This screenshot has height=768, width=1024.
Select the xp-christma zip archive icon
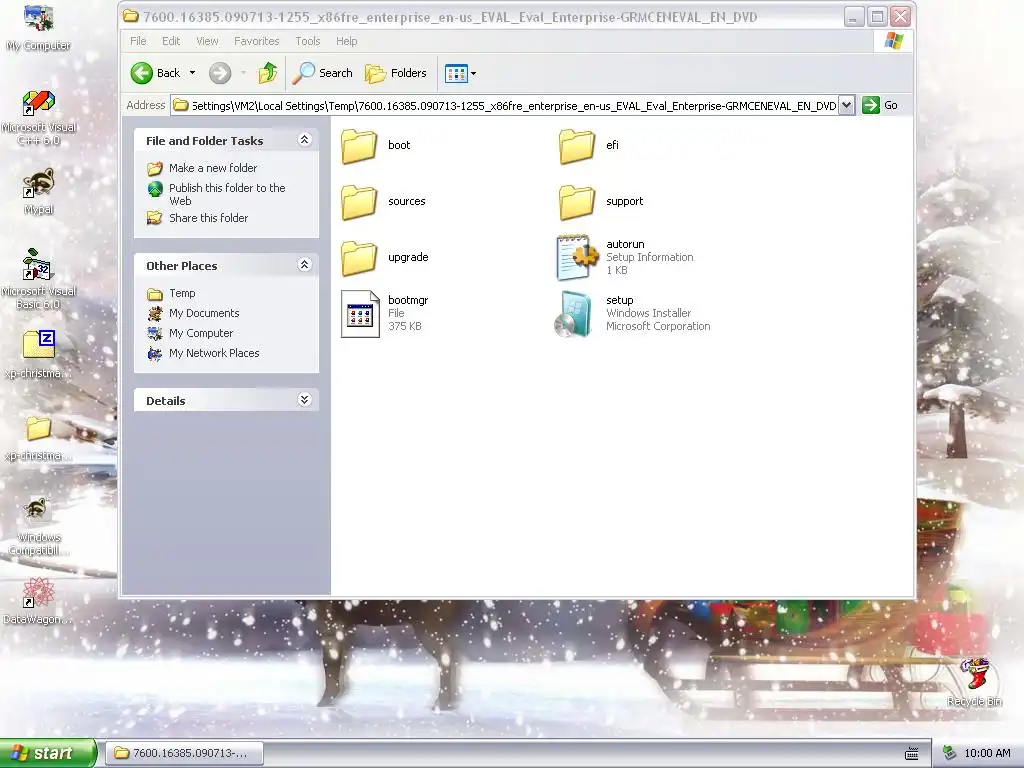[x=39, y=345]
